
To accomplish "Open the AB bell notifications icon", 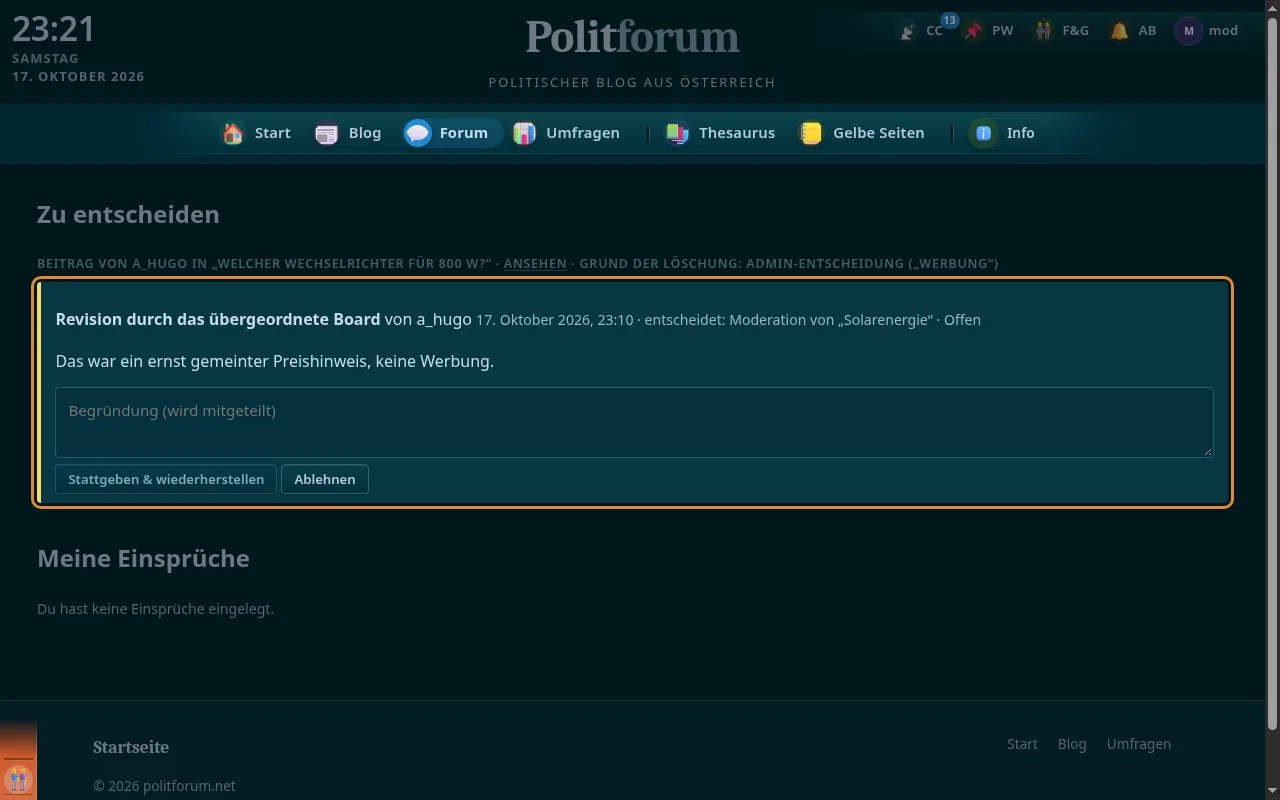I will (x=1119, y=31).
